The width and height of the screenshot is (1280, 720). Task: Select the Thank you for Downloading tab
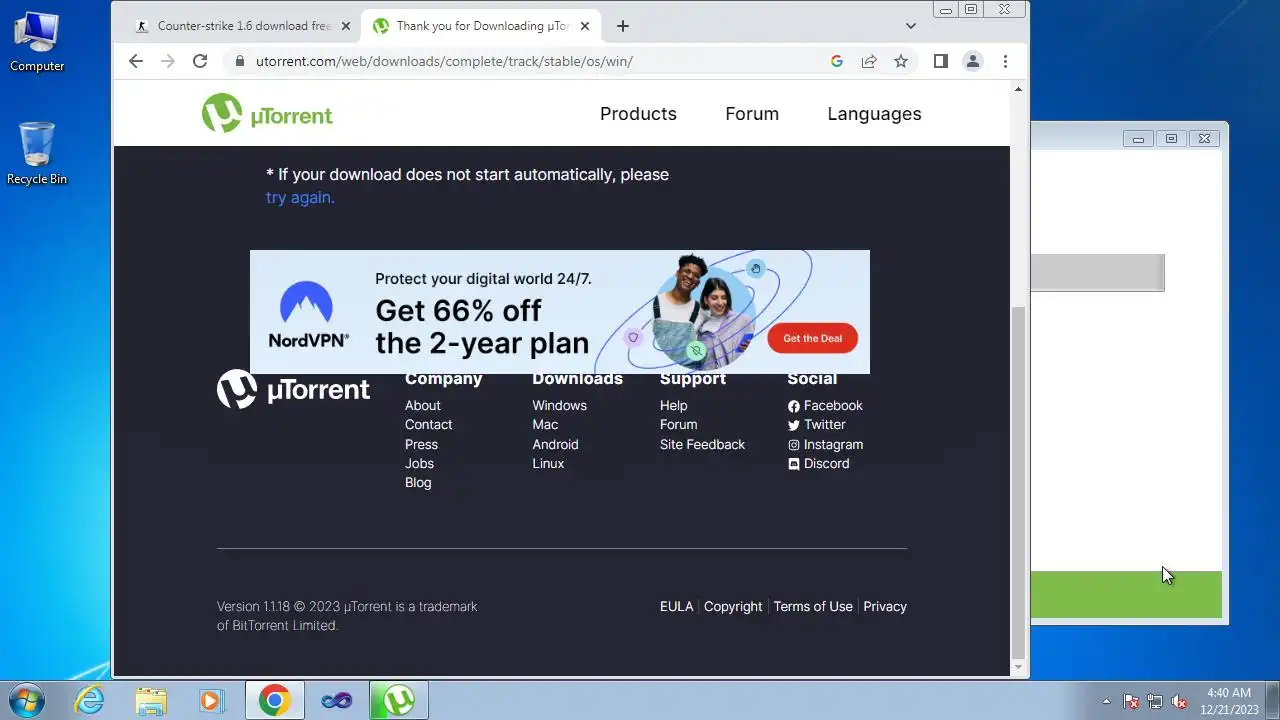[481, 26]
